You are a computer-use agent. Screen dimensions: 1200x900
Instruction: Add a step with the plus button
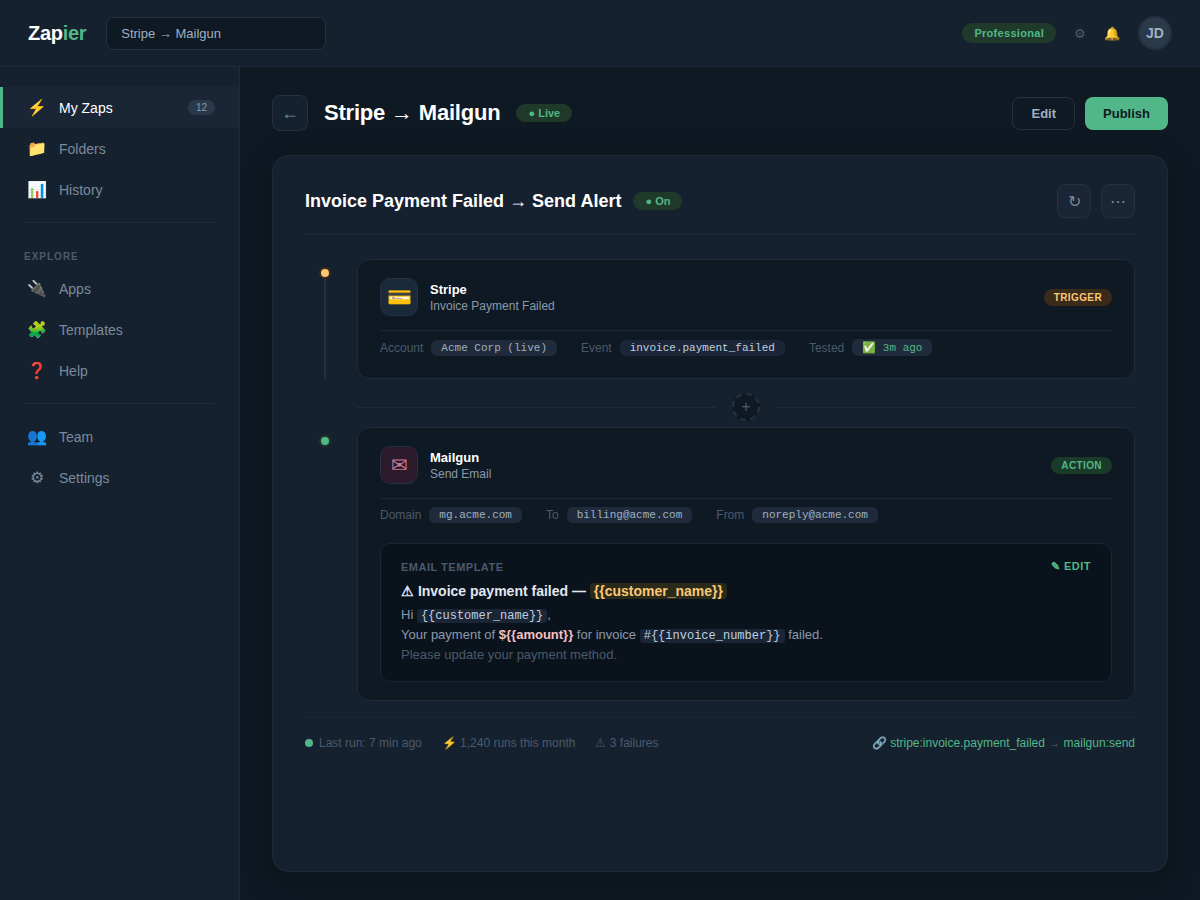pos(746,407)
